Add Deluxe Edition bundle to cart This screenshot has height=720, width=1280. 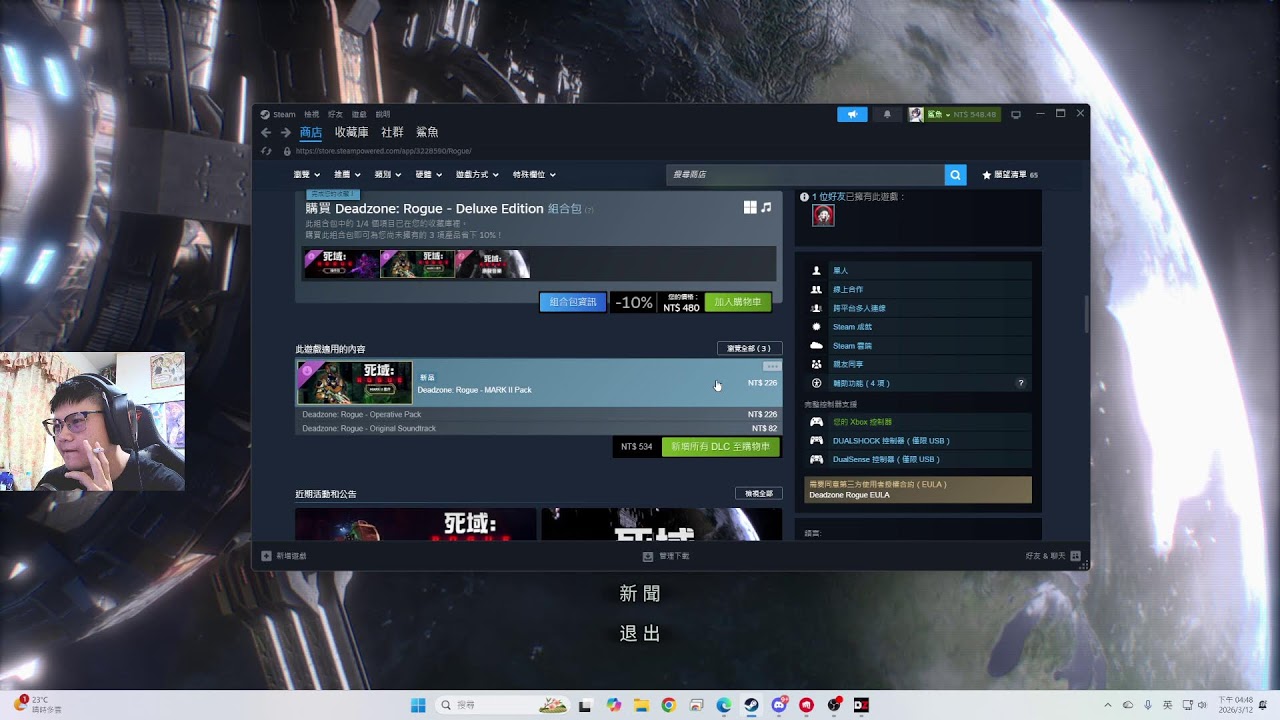coord(738,302)
